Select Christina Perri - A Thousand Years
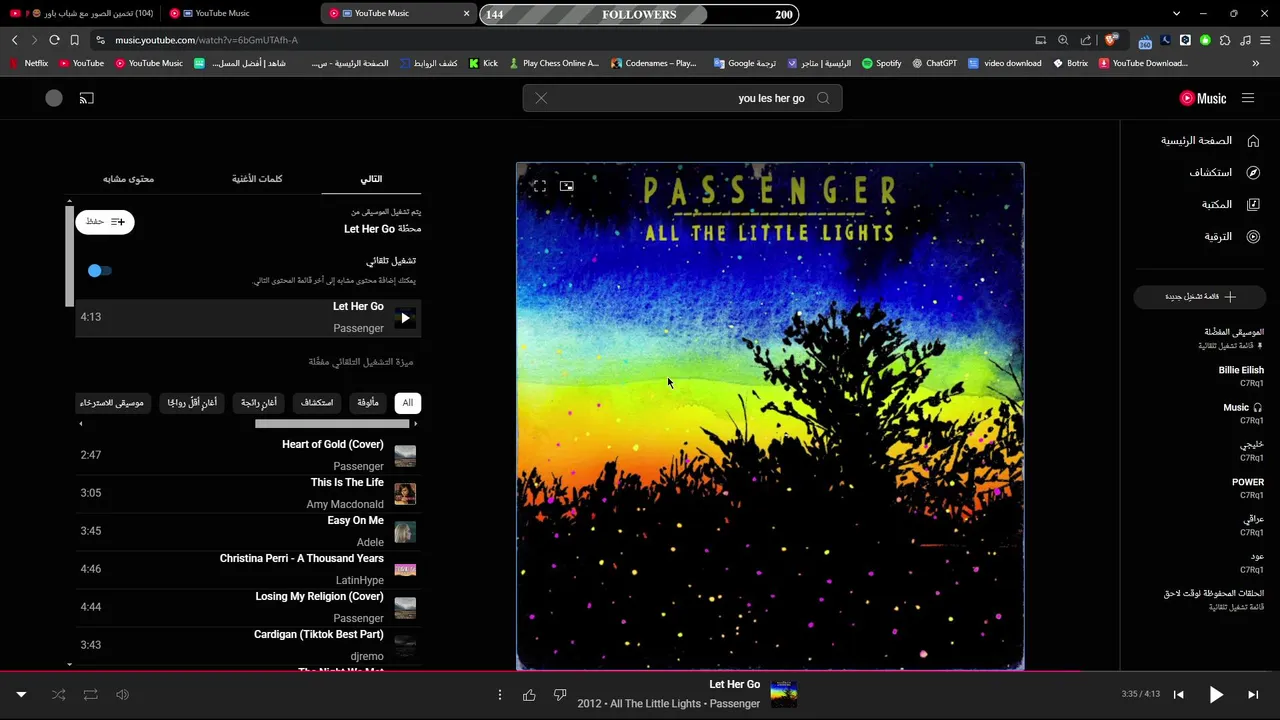The height and width of the screenshot is (720, 1280). 248,569
